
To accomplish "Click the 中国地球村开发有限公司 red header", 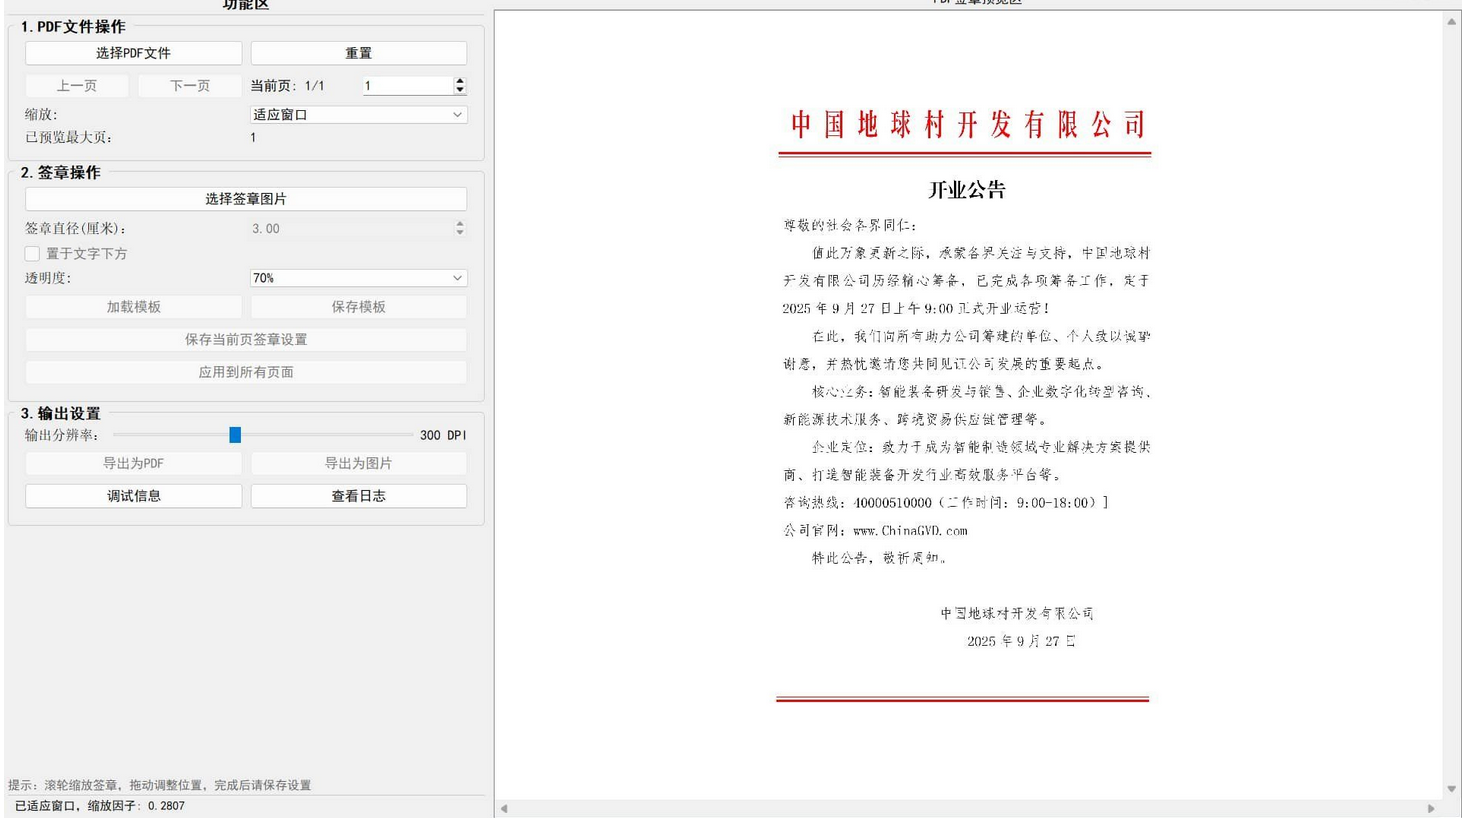I will tap(967, 125).
